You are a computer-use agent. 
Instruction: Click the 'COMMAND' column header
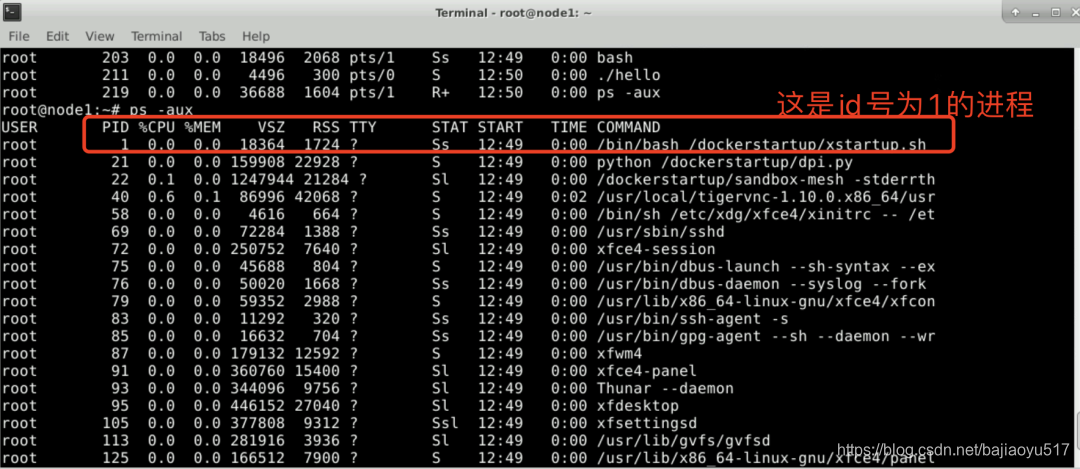628,127
